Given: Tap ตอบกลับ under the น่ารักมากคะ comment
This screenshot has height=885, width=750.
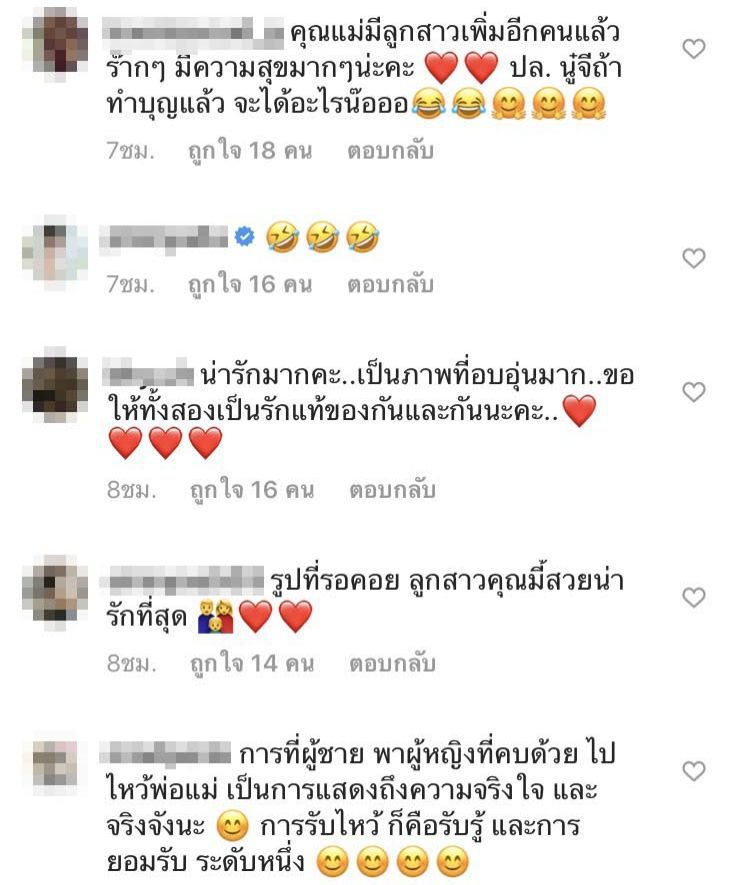Looking at the screenshot, I should (x=392, y=490).
